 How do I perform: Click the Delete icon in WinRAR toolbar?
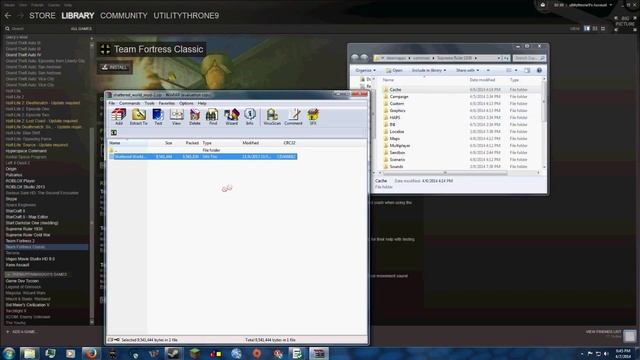pyautogui.click(x=195, y=117)
